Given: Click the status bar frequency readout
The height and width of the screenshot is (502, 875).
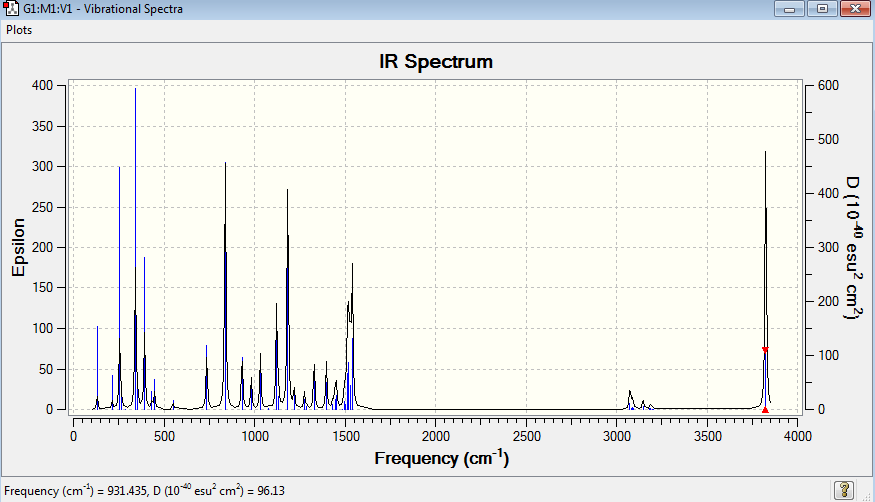Looking at the screenshot, I should click(x=145, y=490).
